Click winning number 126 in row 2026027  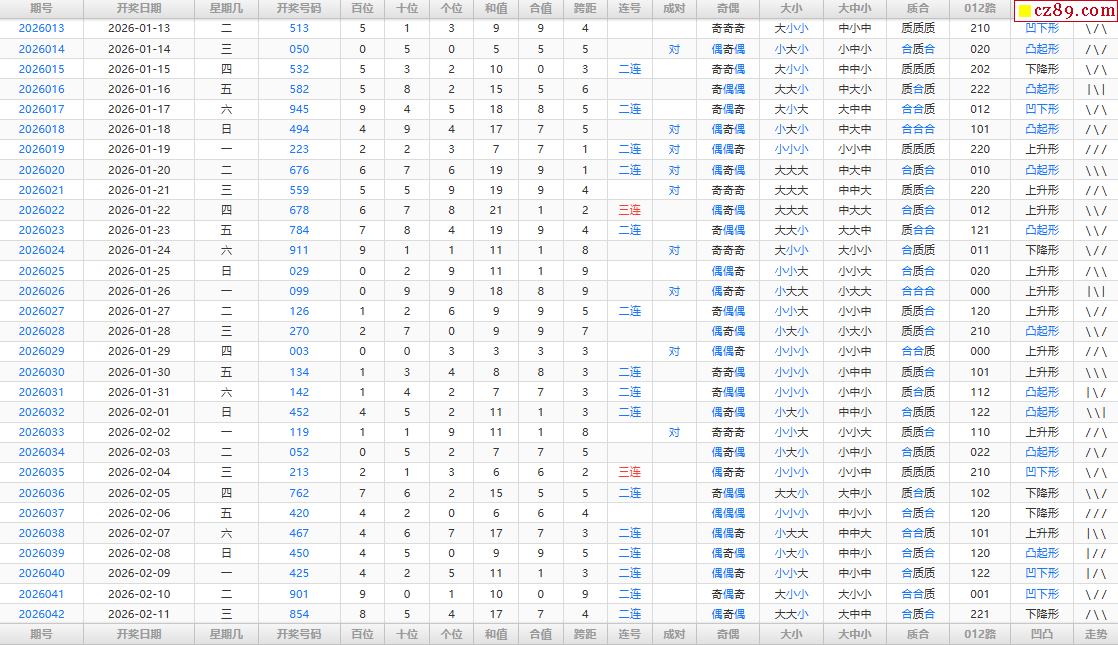click(299, 311)
